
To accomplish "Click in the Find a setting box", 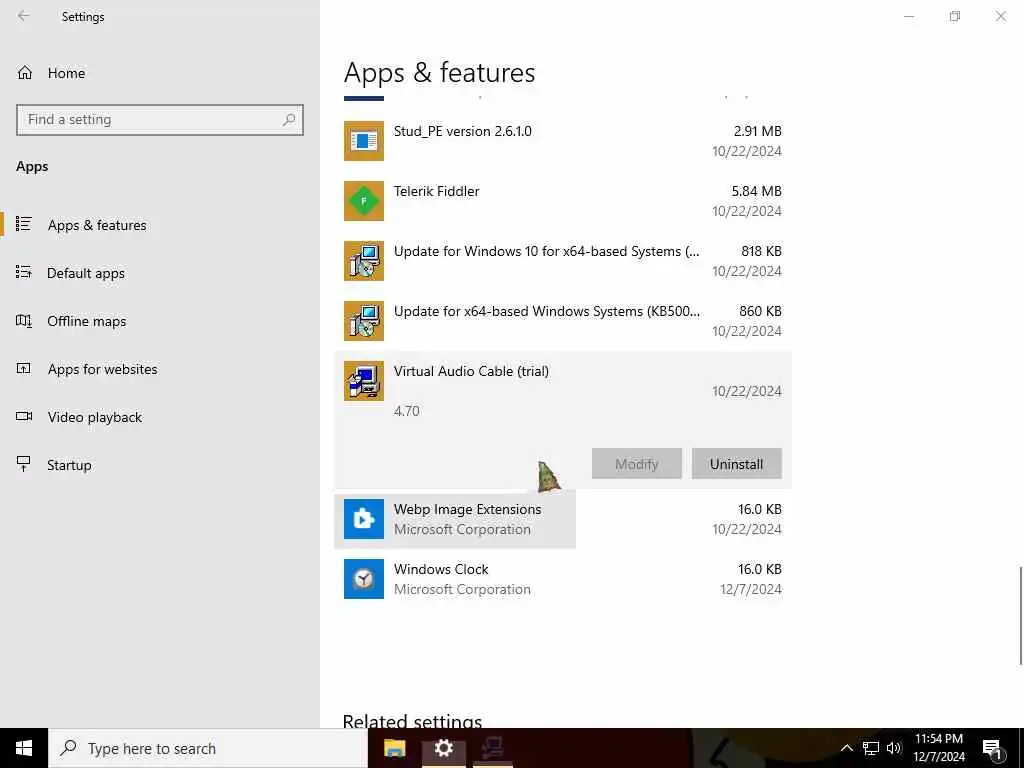I will (160, 120).
